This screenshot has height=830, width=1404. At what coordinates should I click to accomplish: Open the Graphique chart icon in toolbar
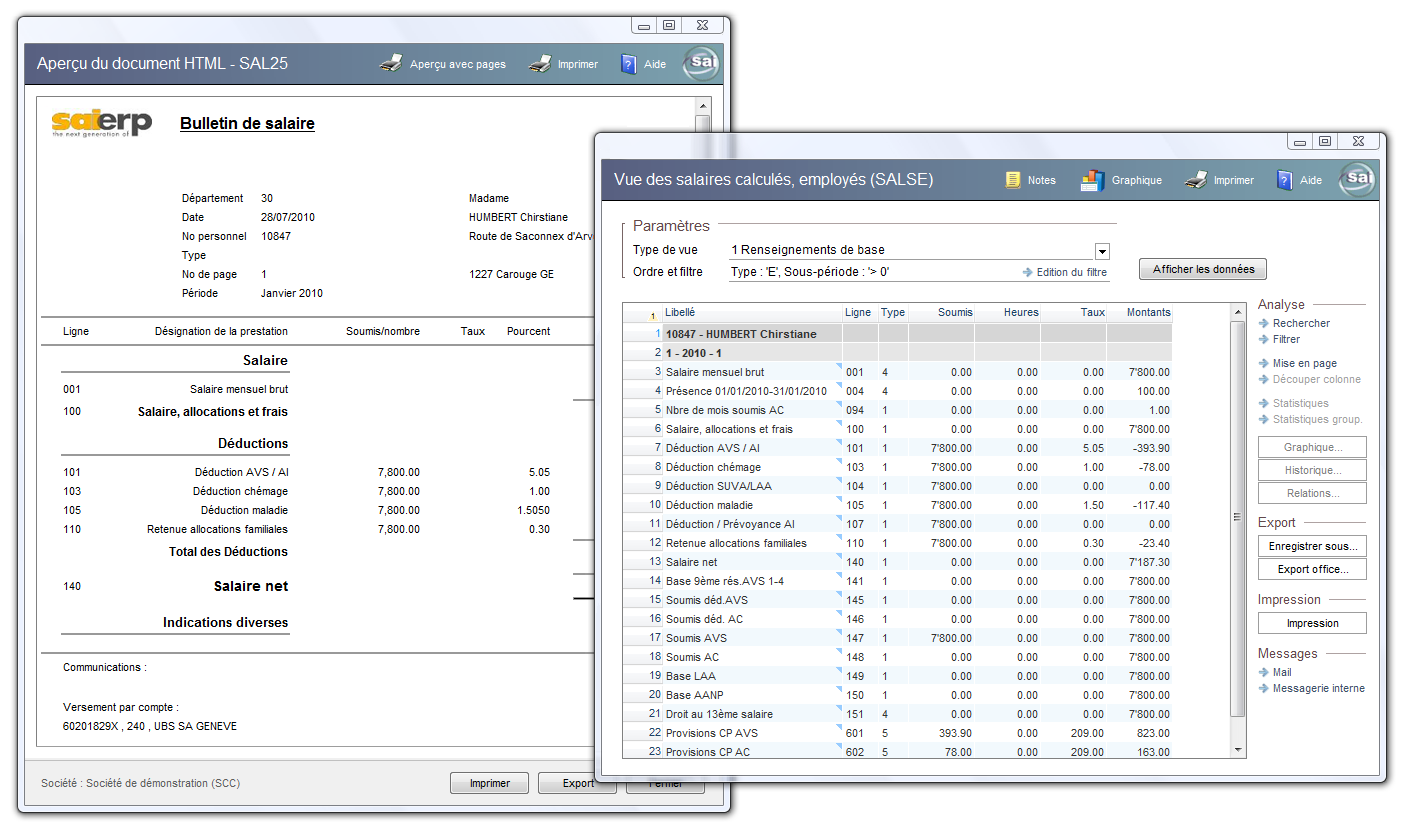coord(1092,180)
